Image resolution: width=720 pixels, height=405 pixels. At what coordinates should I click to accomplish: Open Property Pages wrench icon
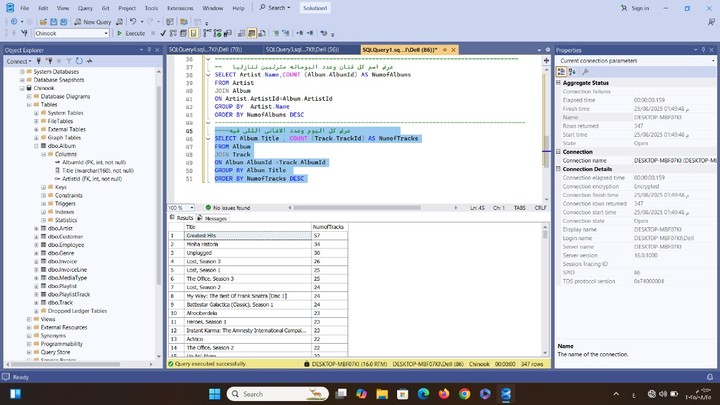pos(585,72)
